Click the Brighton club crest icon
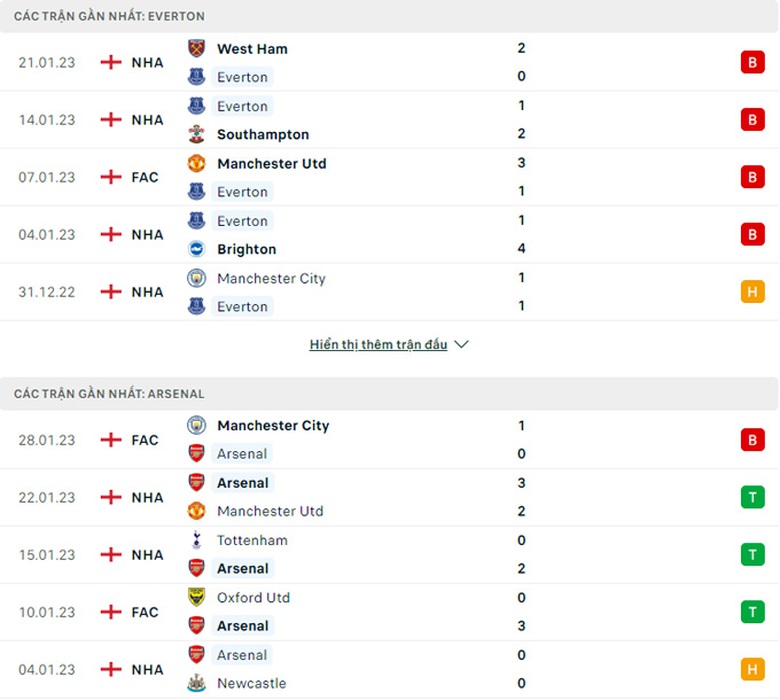This screenshot has width=780, height=700. [x=196, y=249]
